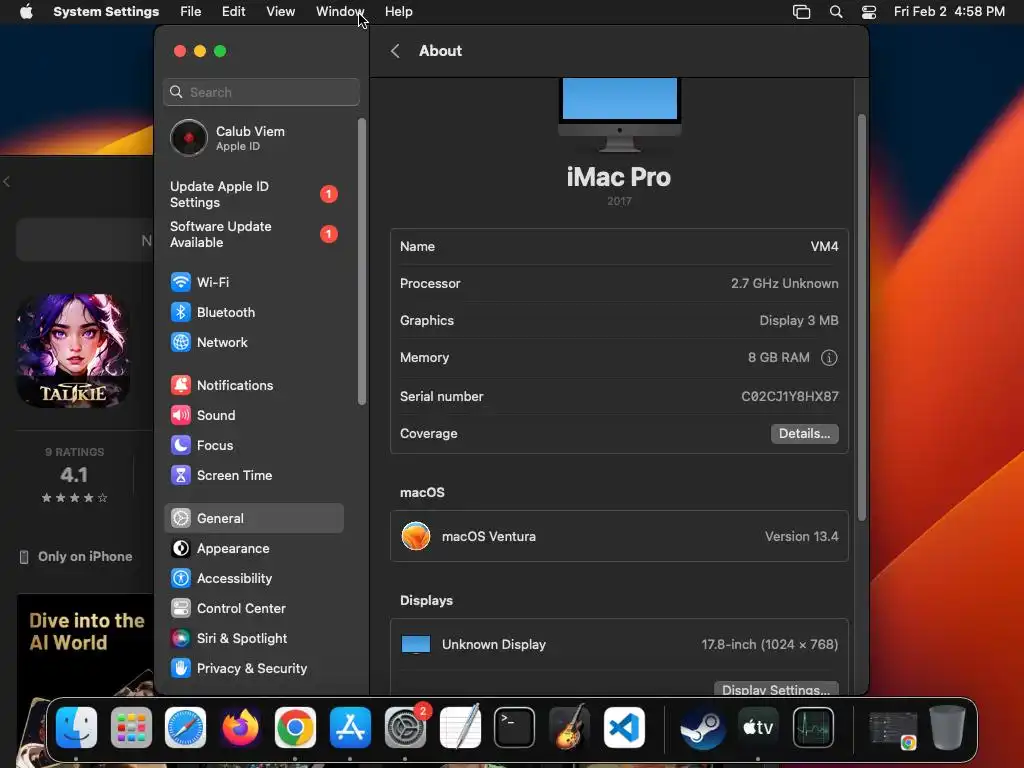
Task: Open the Help menu
Action: coord(398,12)
